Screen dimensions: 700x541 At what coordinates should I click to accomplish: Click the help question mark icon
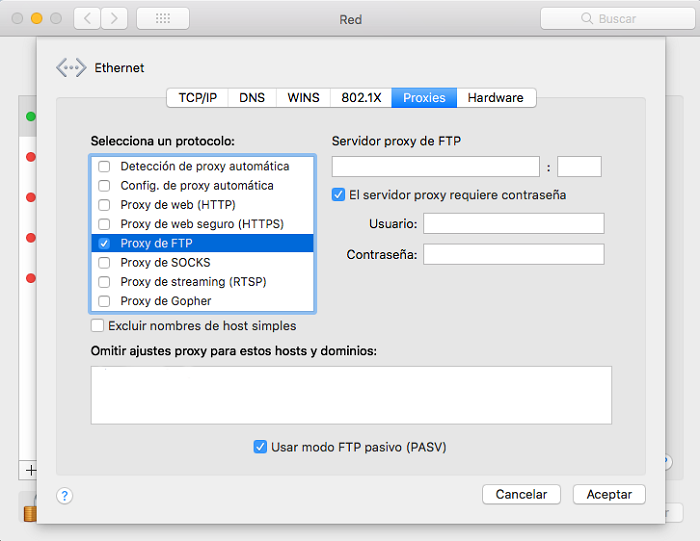(x=65, y=495)
